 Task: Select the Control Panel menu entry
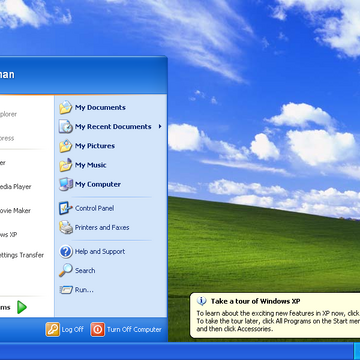click(x=110, y=208)
